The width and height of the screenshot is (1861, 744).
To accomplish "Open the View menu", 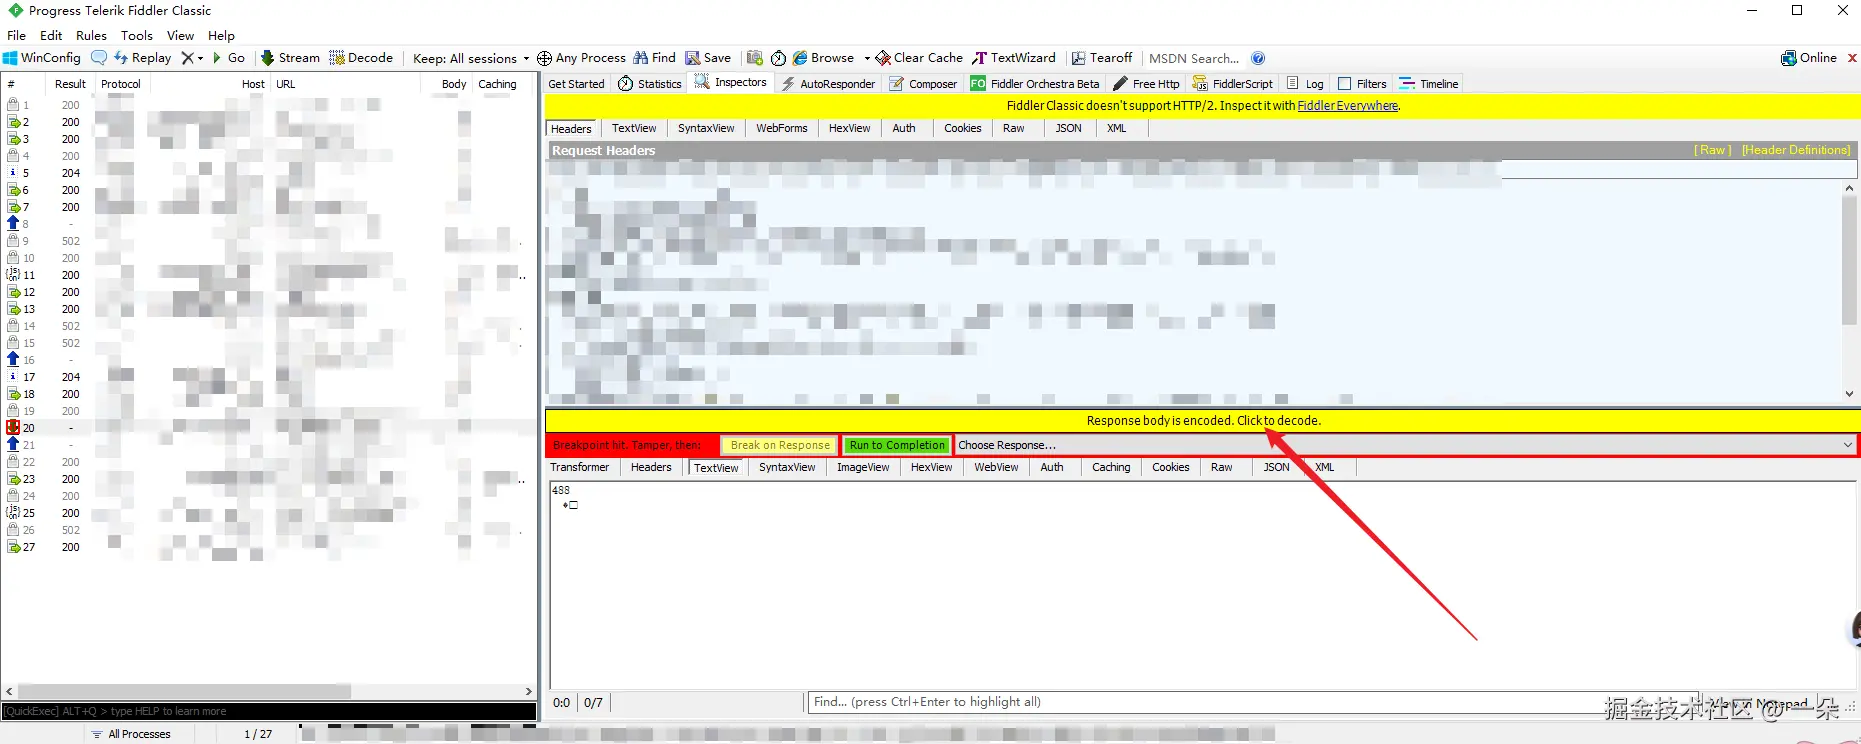I will (180, 35).
